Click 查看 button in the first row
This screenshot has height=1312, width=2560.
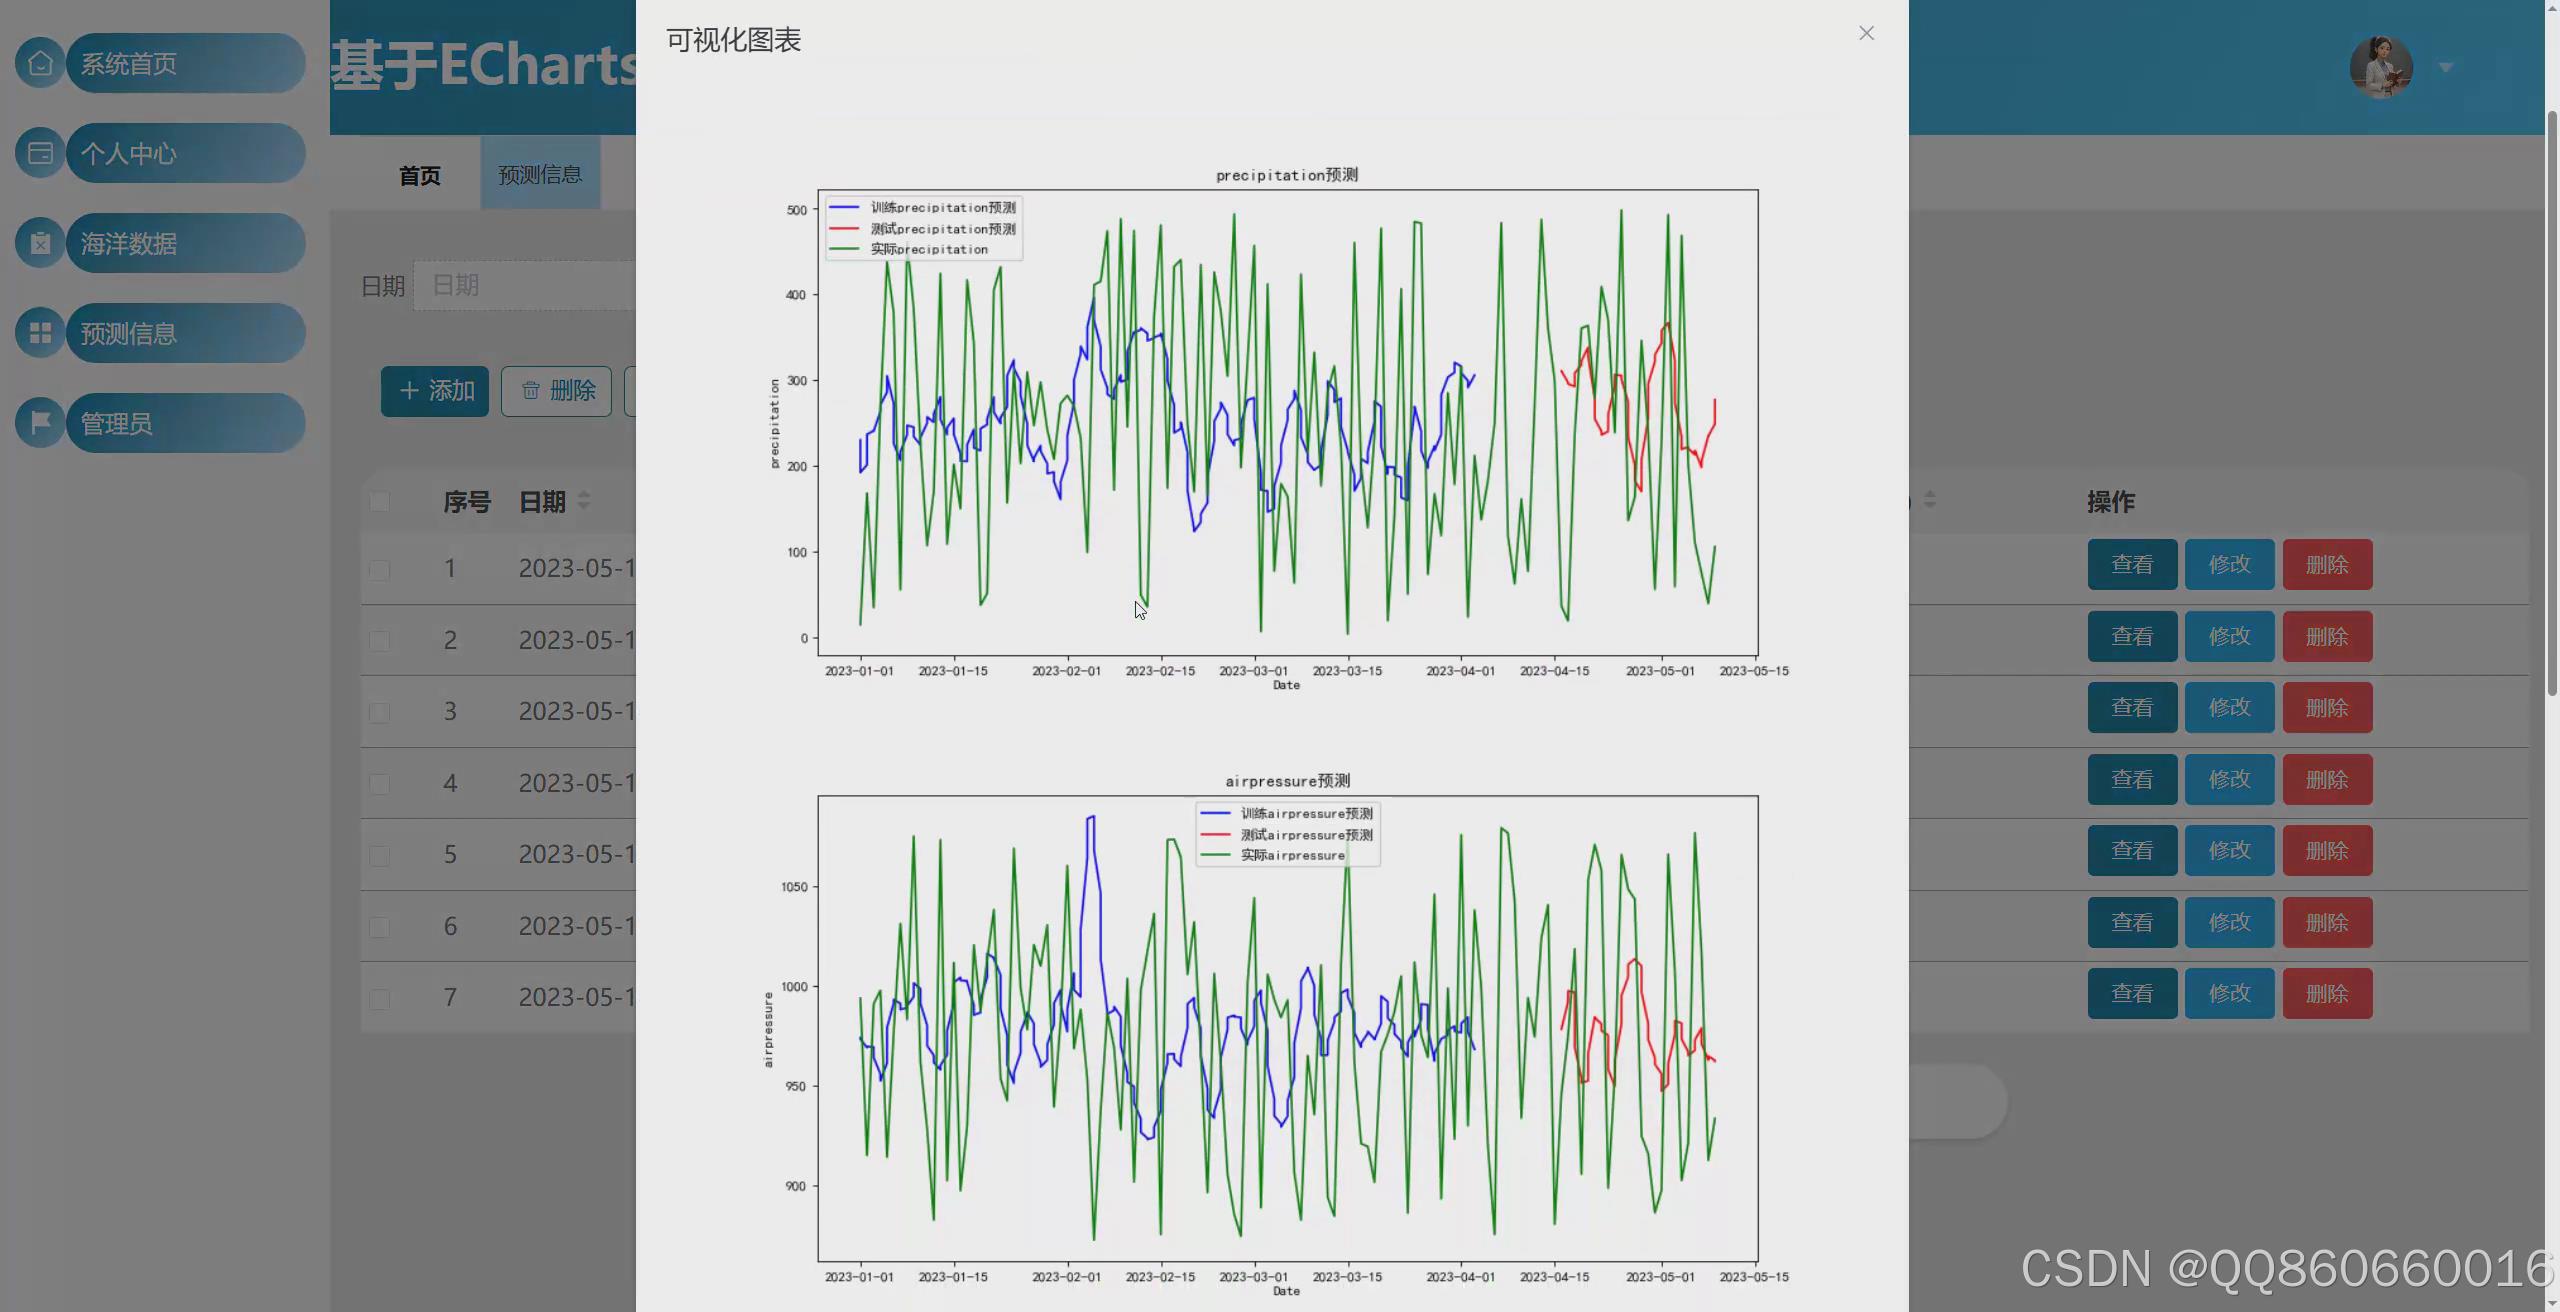coord(2132,565)
